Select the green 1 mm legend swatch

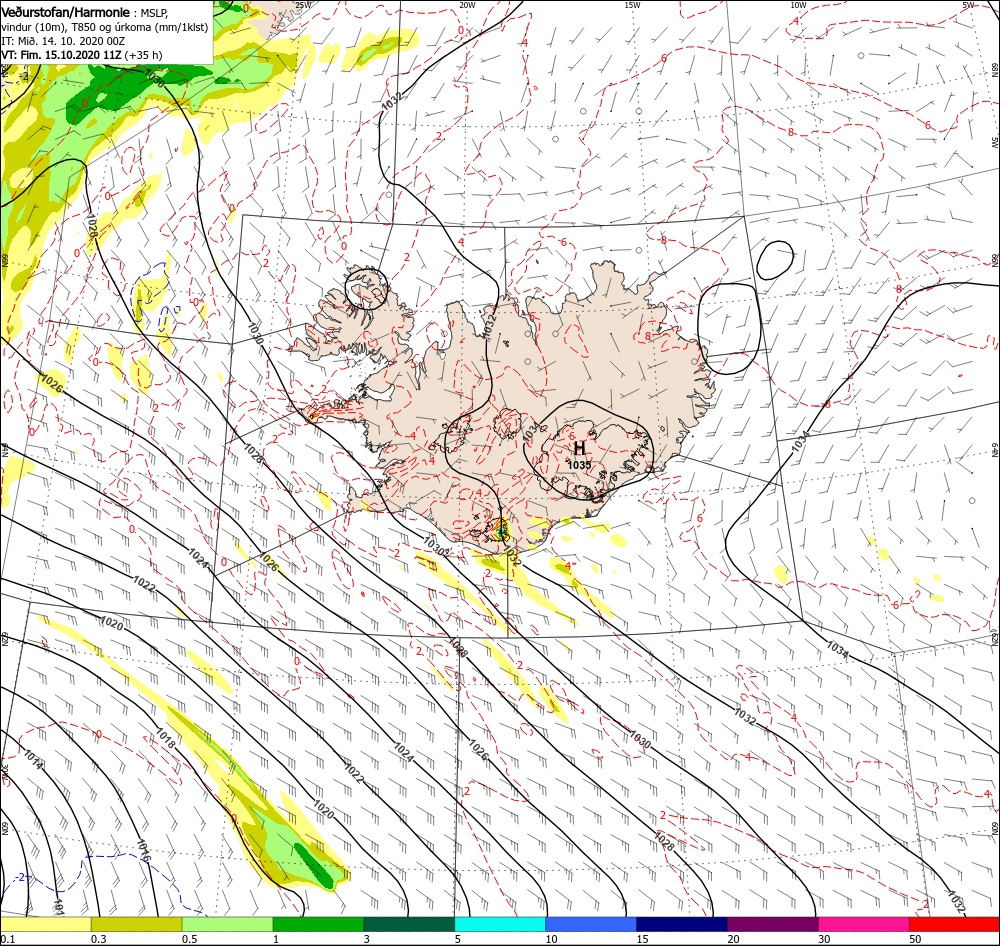coord(318,924)
